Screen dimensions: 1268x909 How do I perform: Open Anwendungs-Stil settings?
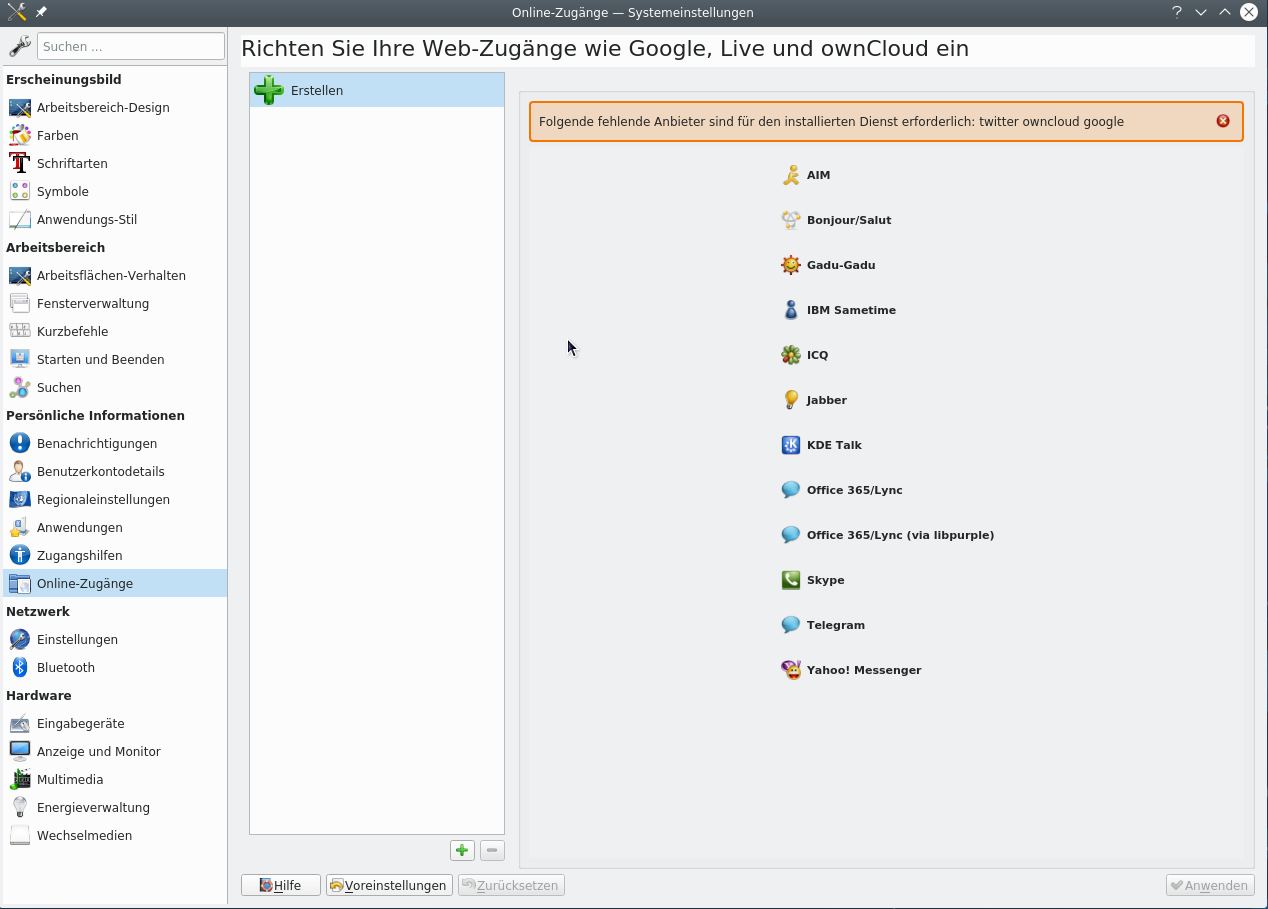[115, 219]
